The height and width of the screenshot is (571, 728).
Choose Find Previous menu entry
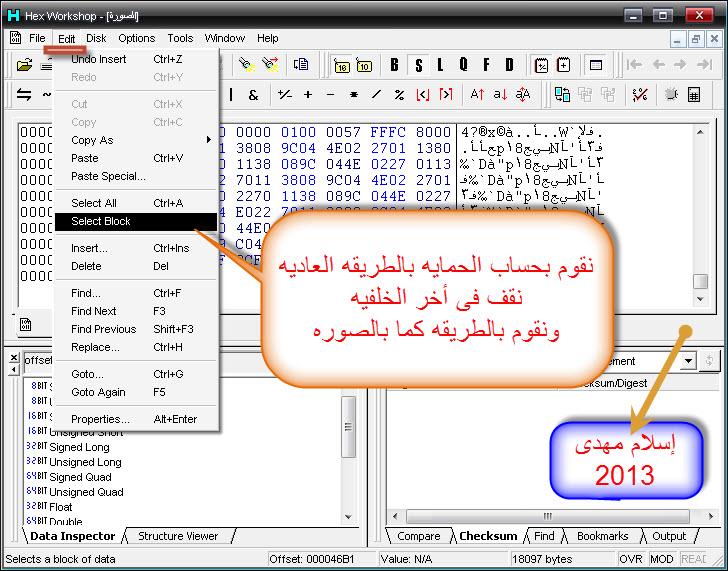coord(136,329)
